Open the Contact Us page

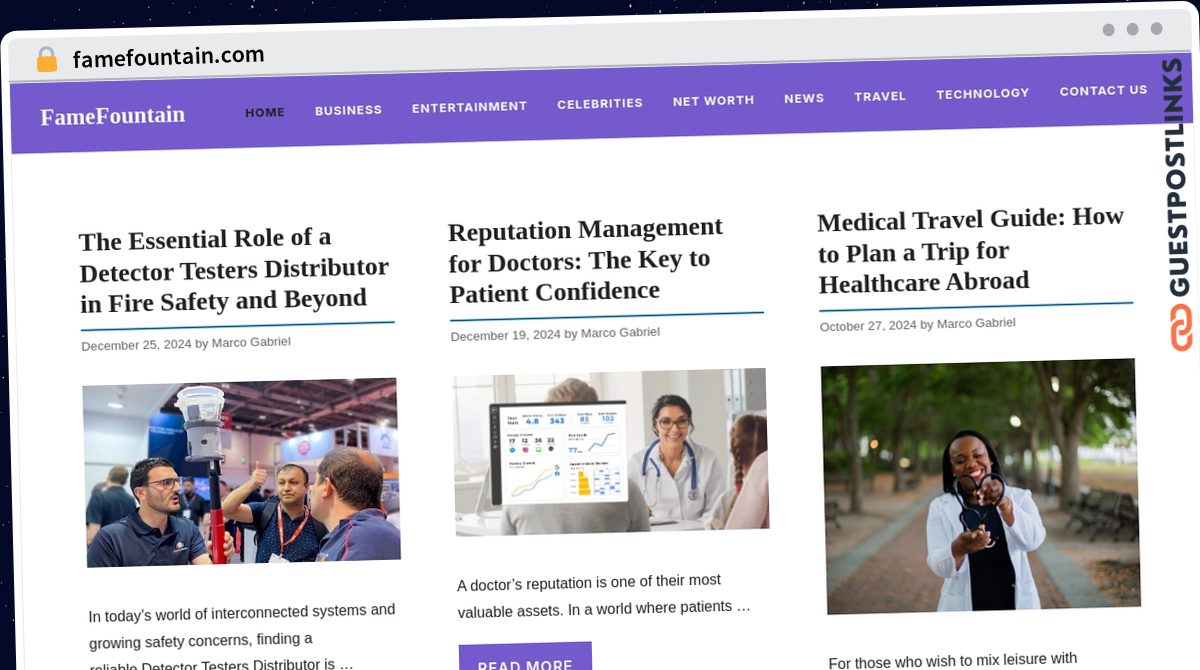coord(1103,90)
